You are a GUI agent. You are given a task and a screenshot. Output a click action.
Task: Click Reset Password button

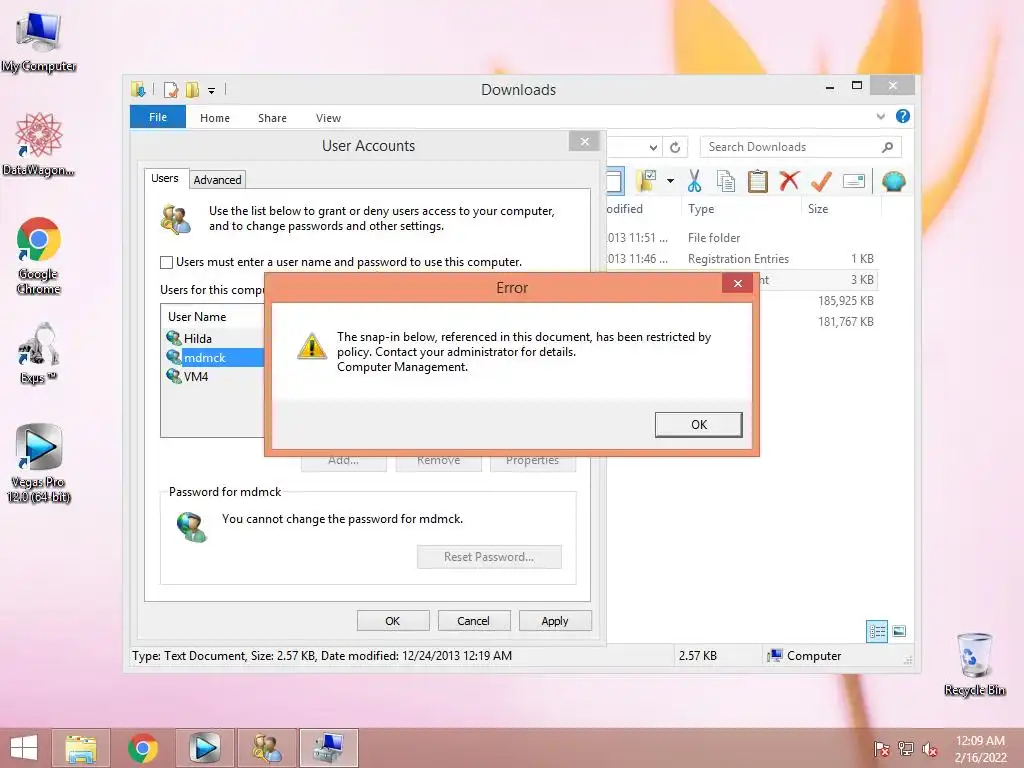point(489,557)
